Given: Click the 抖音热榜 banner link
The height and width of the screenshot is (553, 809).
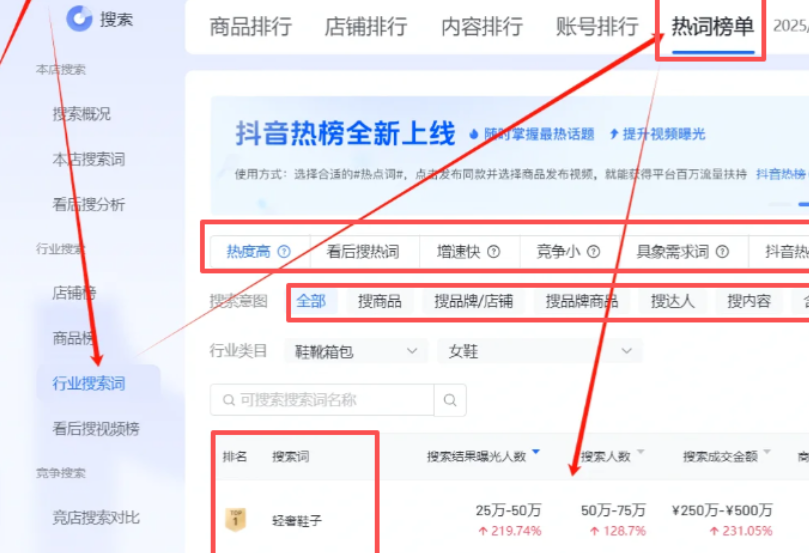Looking at the screenshot, I should (781, 174).
